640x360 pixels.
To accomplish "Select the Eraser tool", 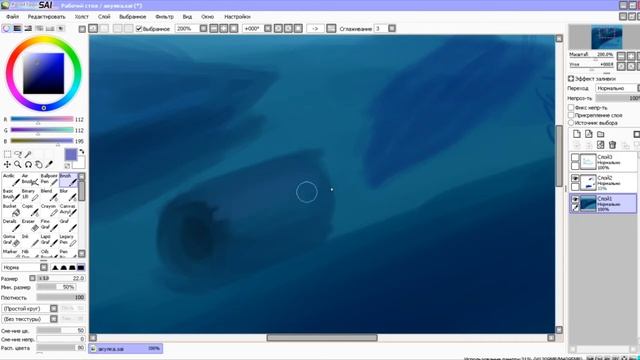I will [30, 225].
